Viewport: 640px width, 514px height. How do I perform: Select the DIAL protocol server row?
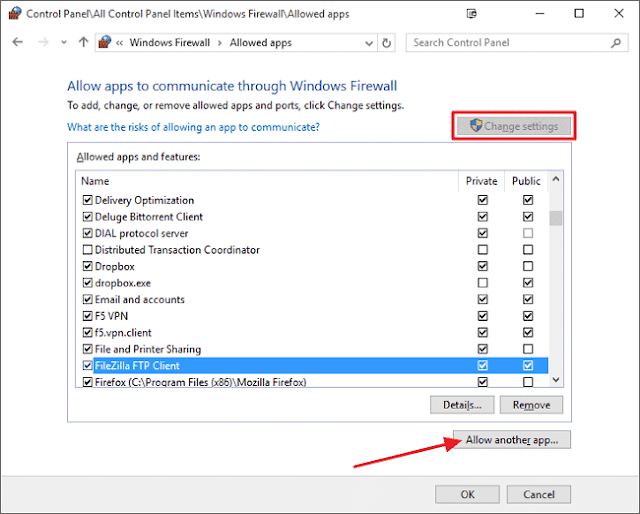312,233
